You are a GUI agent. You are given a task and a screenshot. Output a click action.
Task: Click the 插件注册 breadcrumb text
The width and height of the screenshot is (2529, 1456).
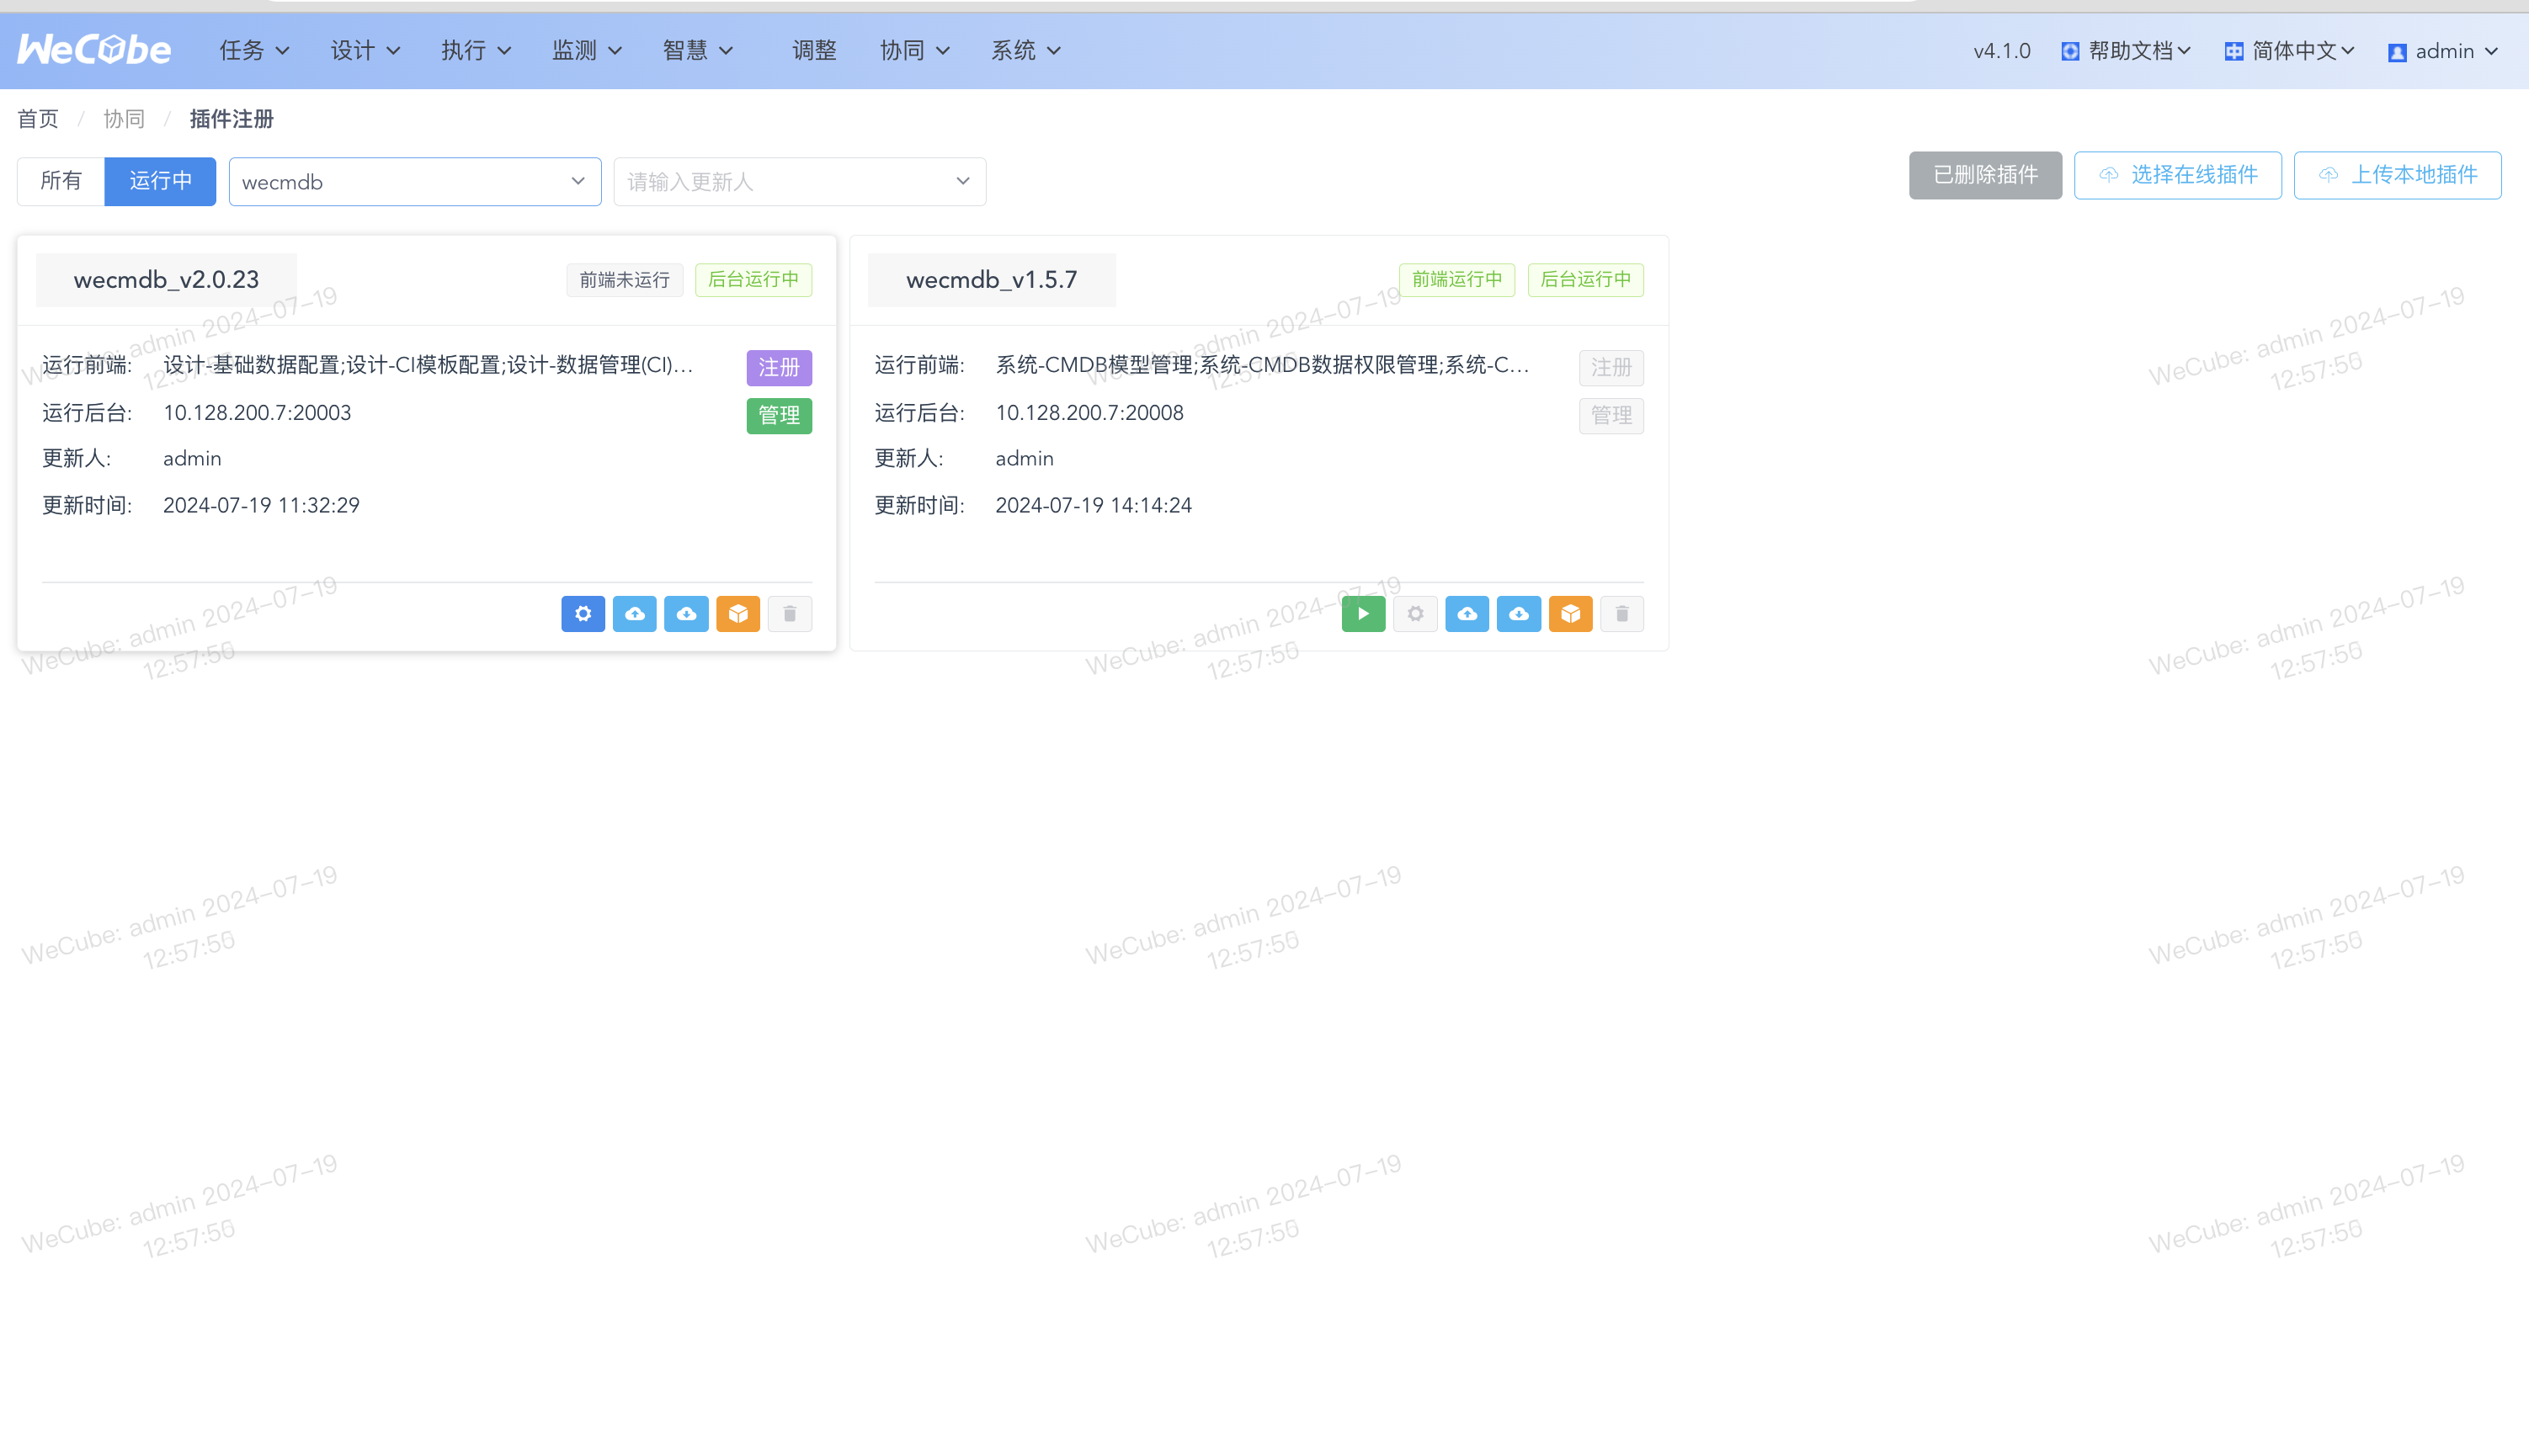click(231, 119)
